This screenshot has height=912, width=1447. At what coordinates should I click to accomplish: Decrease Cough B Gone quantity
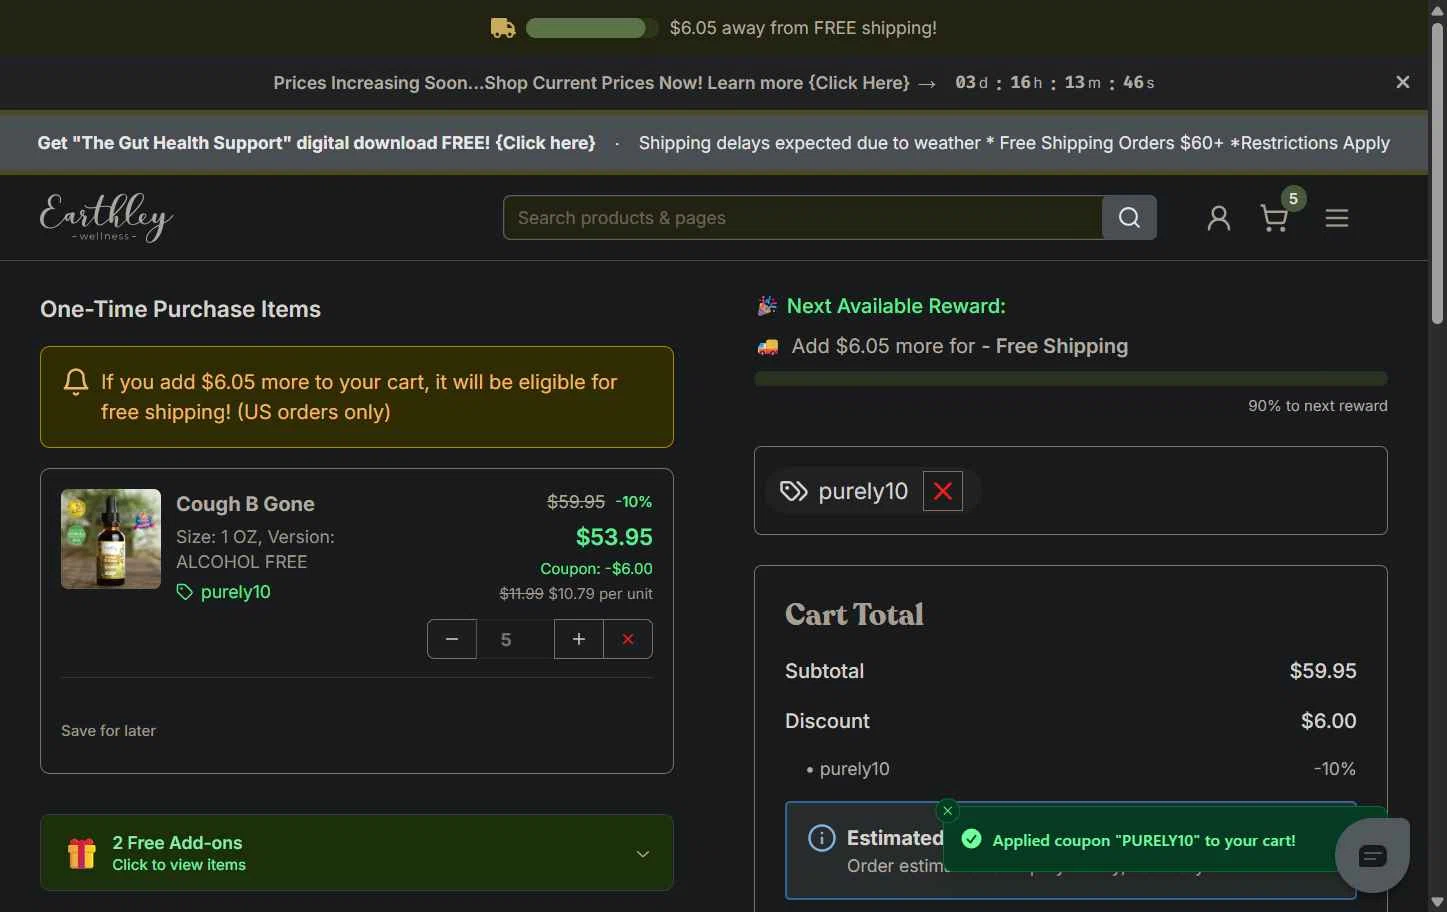tap(452, 639)
